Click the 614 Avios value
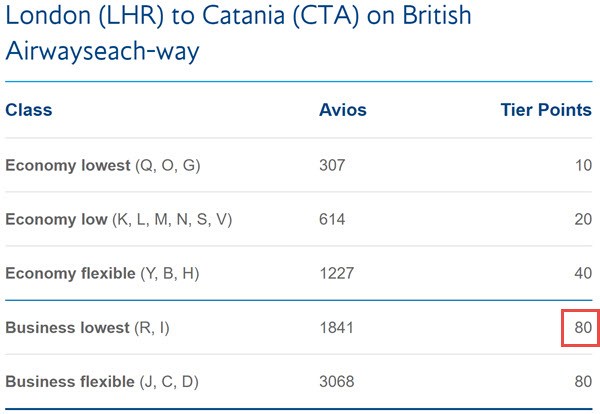 click(332, 219)
